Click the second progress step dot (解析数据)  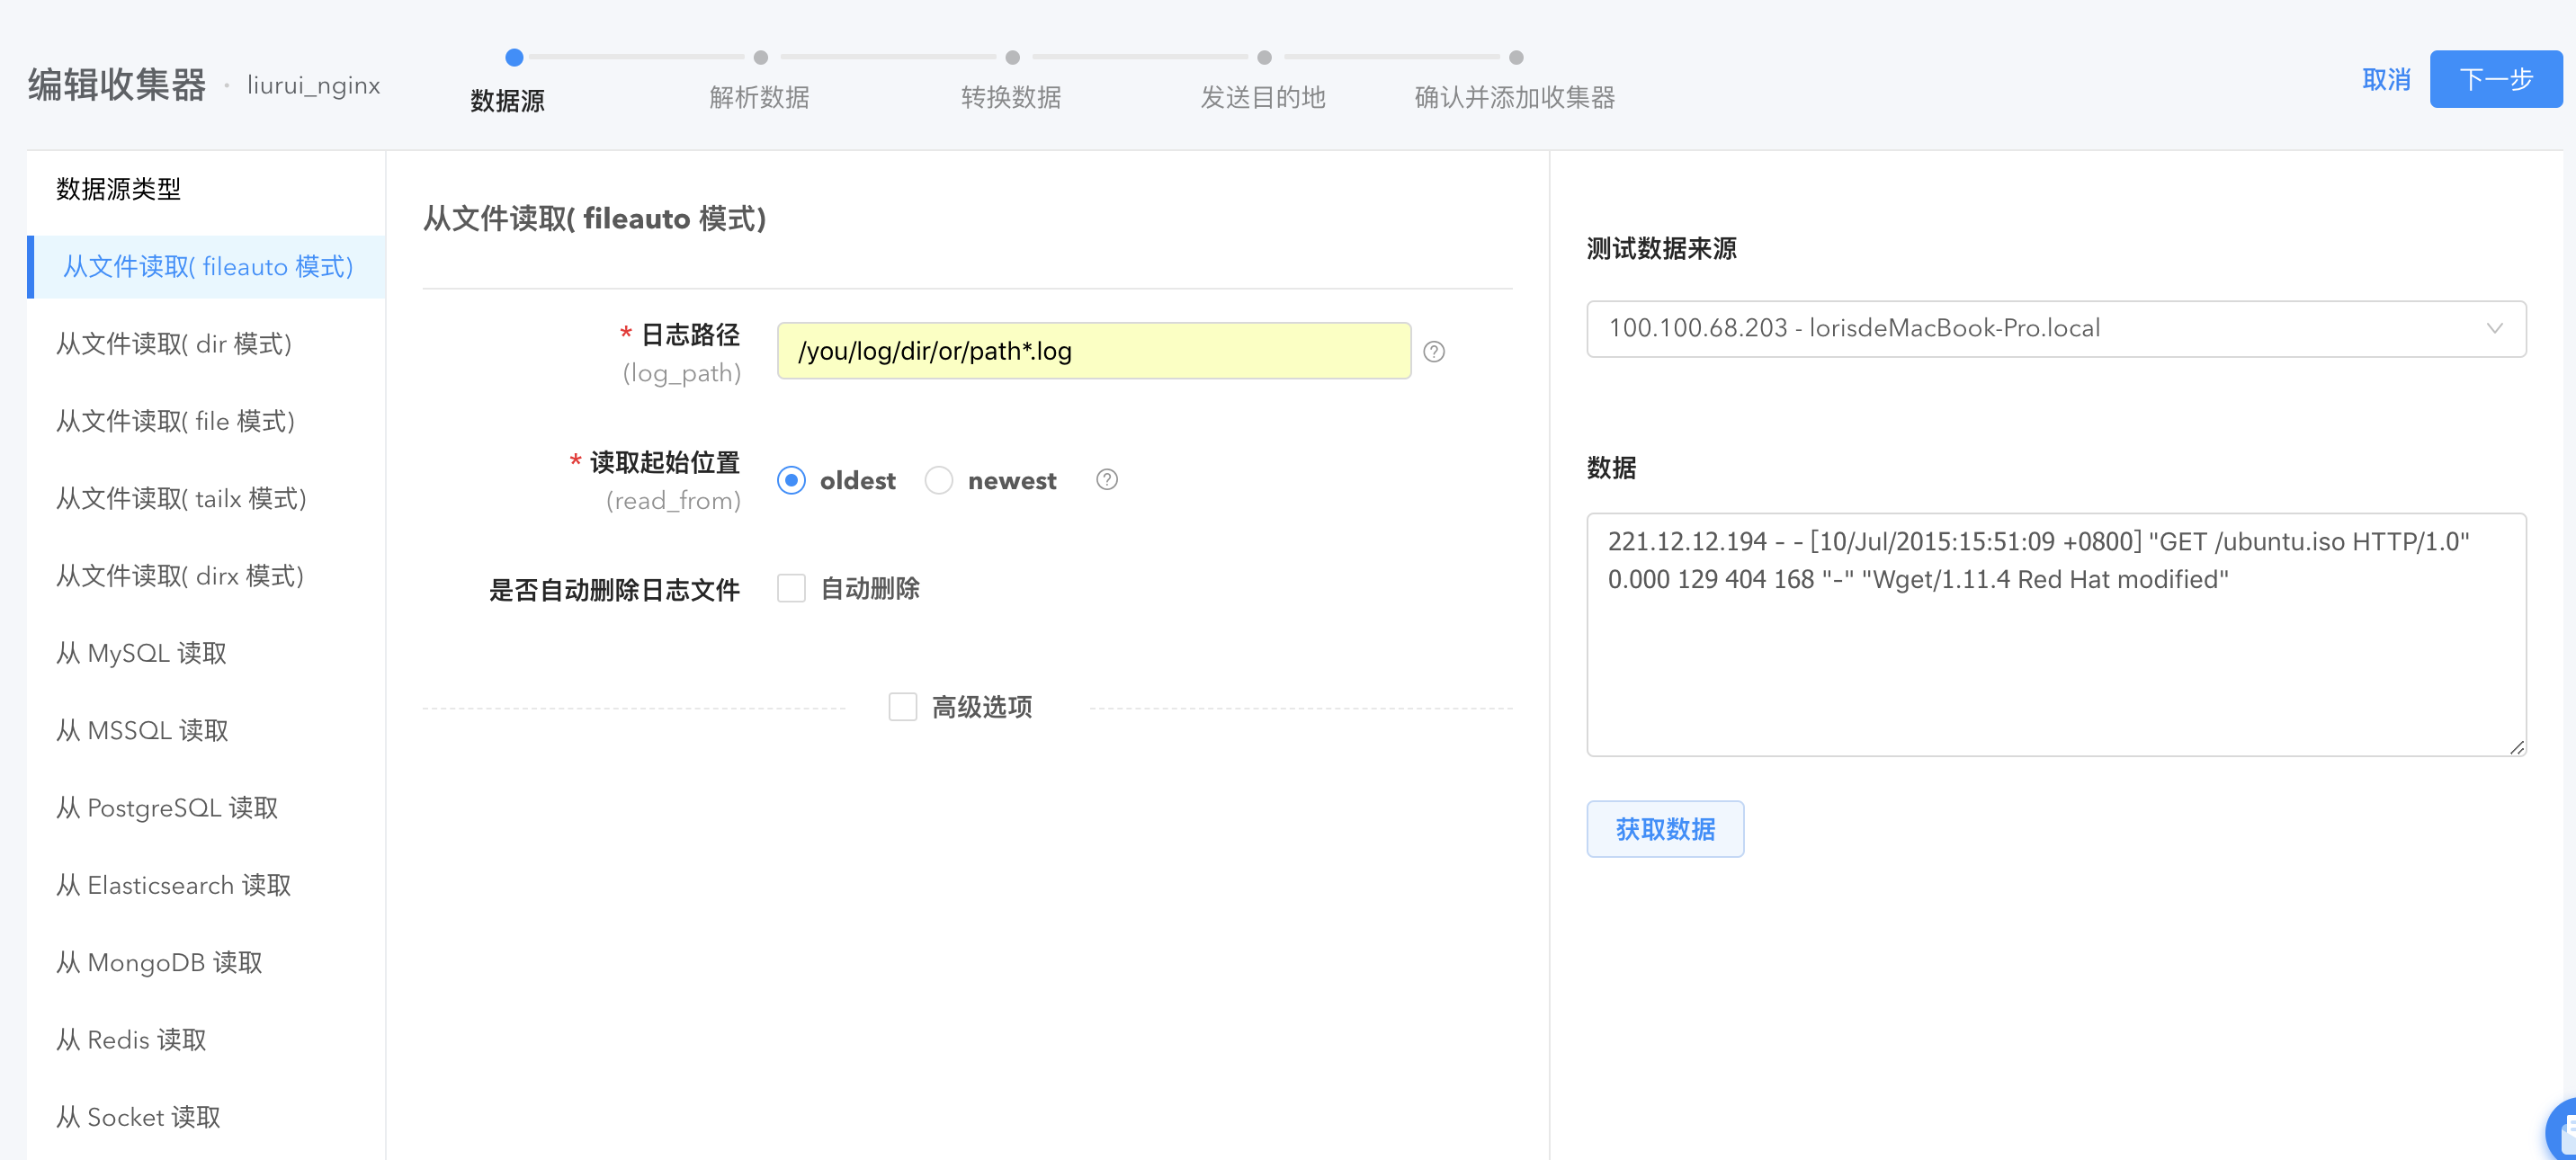point(761,57)
